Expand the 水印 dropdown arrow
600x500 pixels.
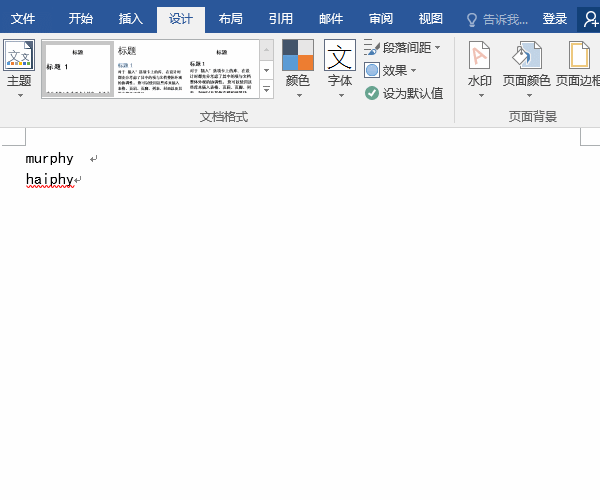[481, 95]
